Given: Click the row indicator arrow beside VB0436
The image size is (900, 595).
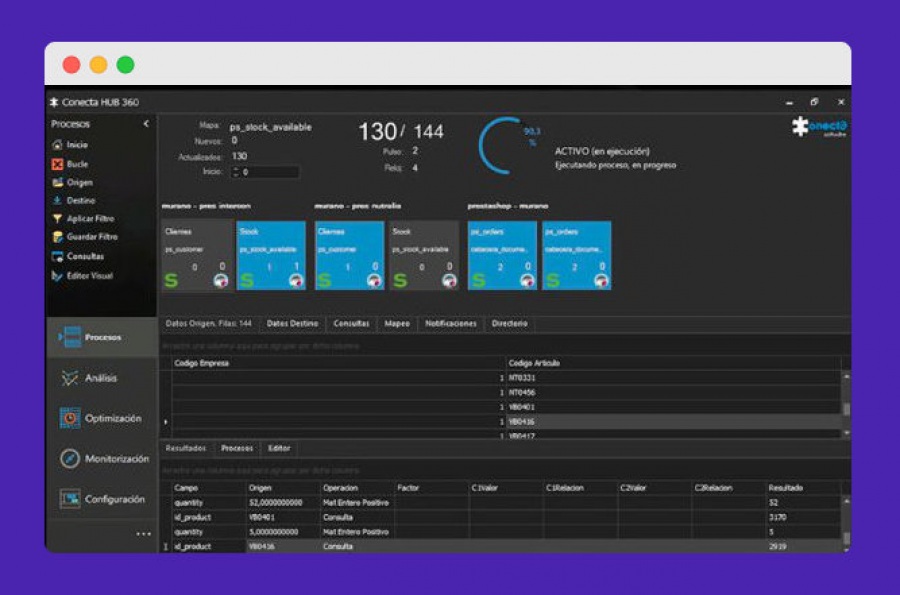Looking at the screenshot, I should [x=166, y=422].
